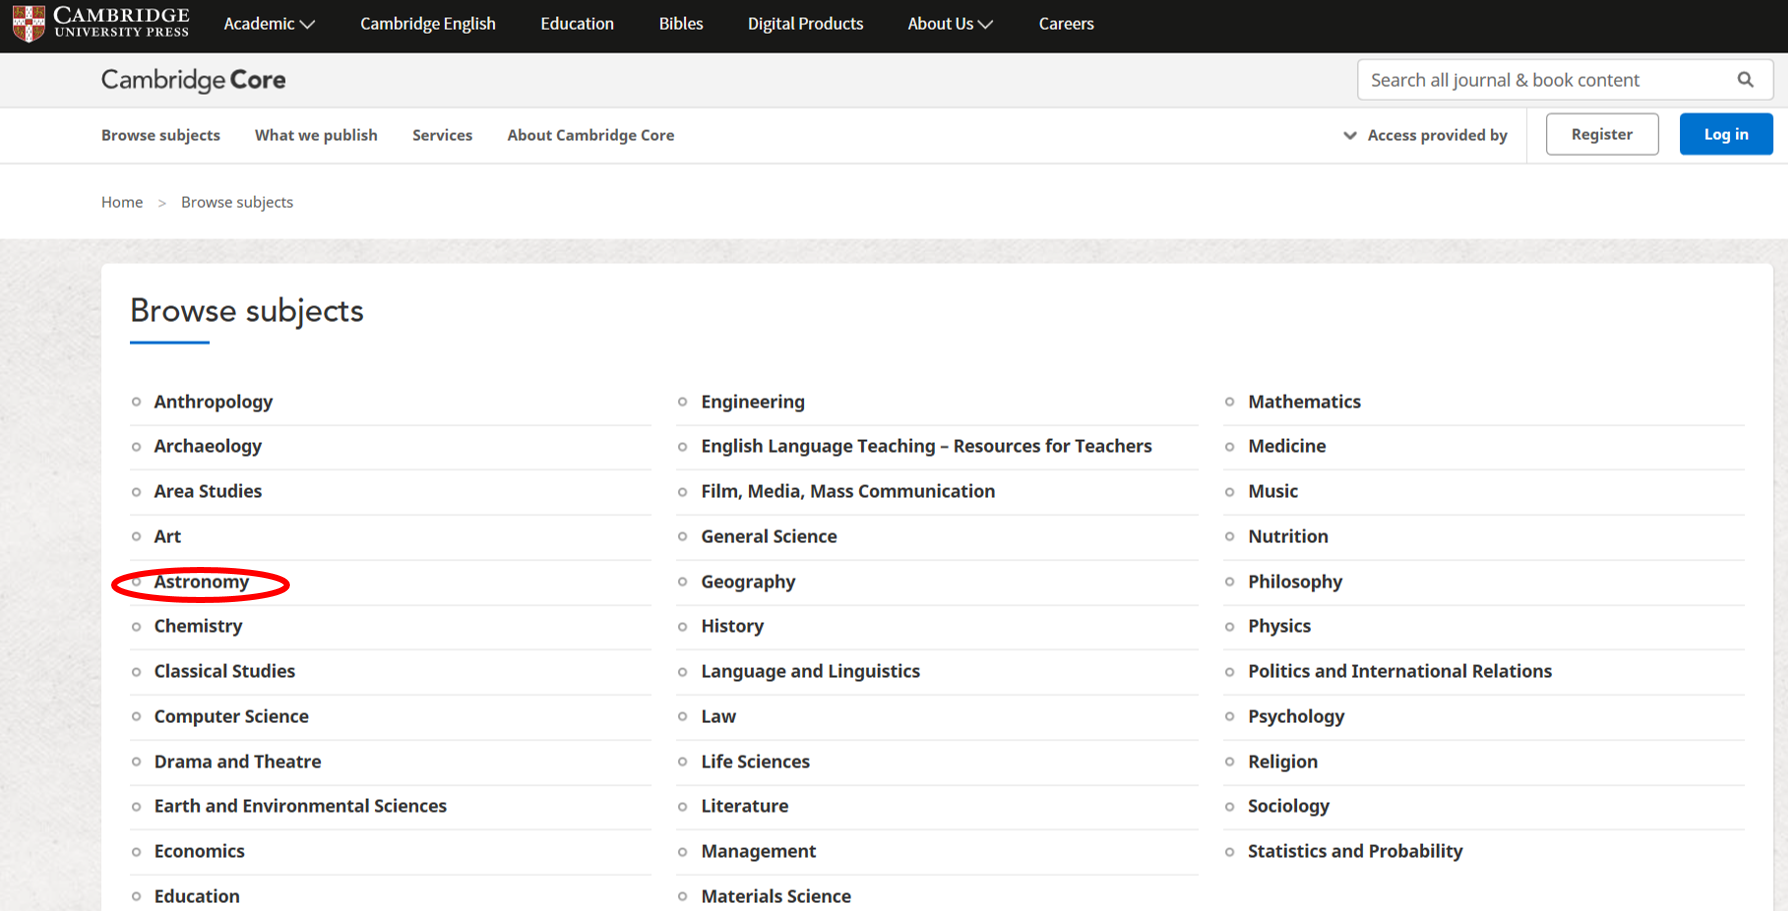Click the Log in button
The width and height of the screenshot is (1788, 911).
1726,134
